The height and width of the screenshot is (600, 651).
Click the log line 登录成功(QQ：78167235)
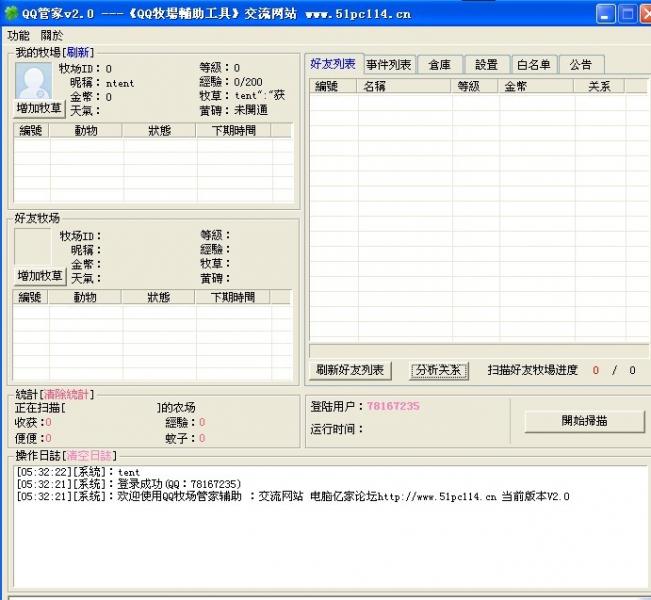(x=129, y=484)
